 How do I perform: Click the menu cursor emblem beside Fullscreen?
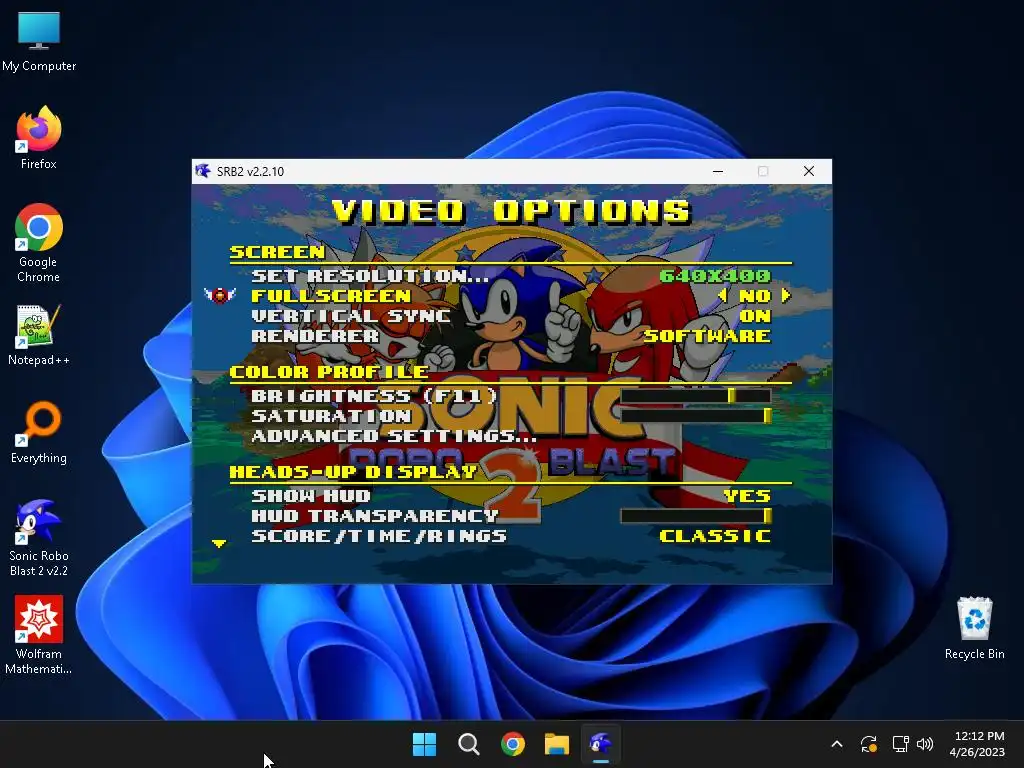point(220,295)
